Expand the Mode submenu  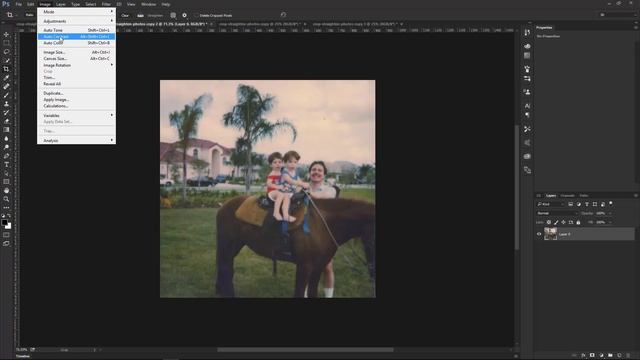click(x=76, y=12)
